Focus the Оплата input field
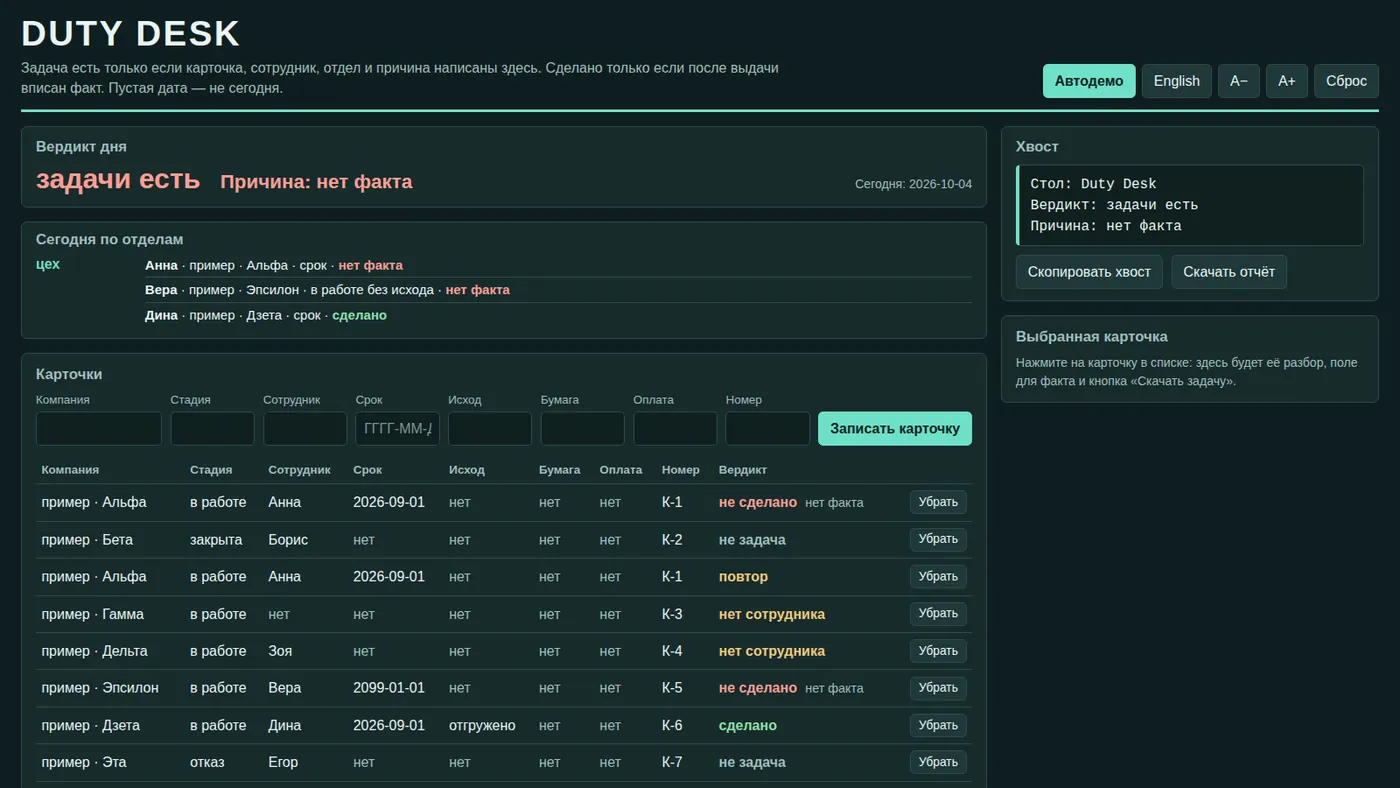This screenshot has height=788, width=1400. point(675,429)
